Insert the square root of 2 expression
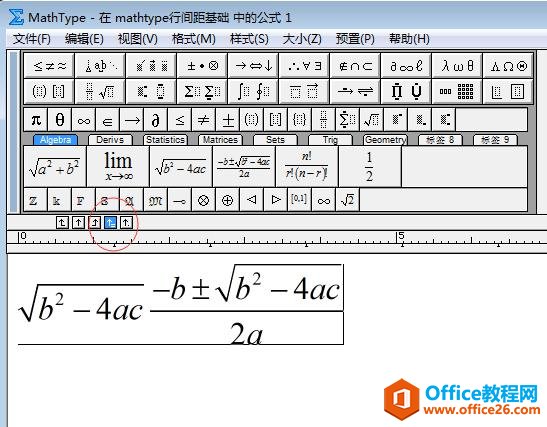The height and width of the screenshot is (427, 547). coord(347,200)
